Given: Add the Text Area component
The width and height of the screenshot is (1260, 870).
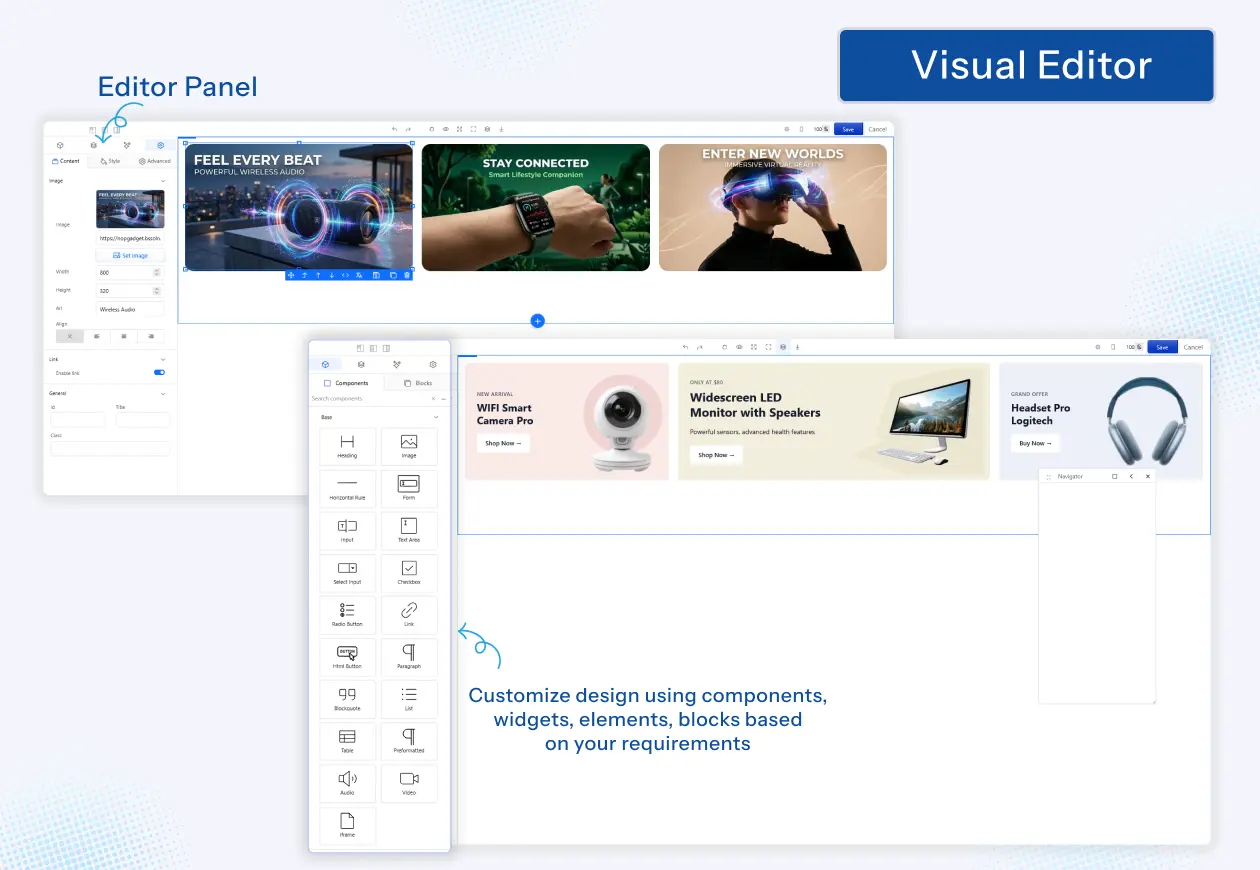Looking at the screenshot, I should pyautogui.click(x=409, y=530).
